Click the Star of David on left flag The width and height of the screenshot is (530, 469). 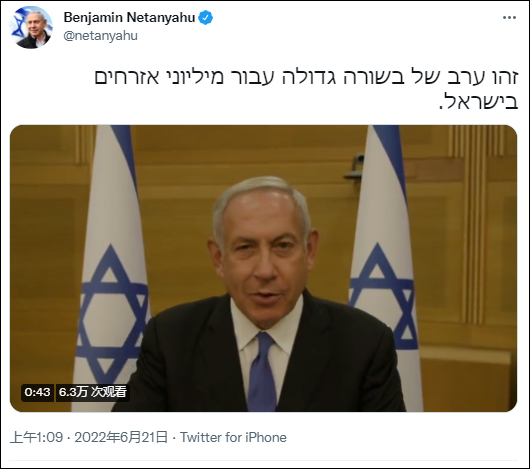click(x=112, y=314)
